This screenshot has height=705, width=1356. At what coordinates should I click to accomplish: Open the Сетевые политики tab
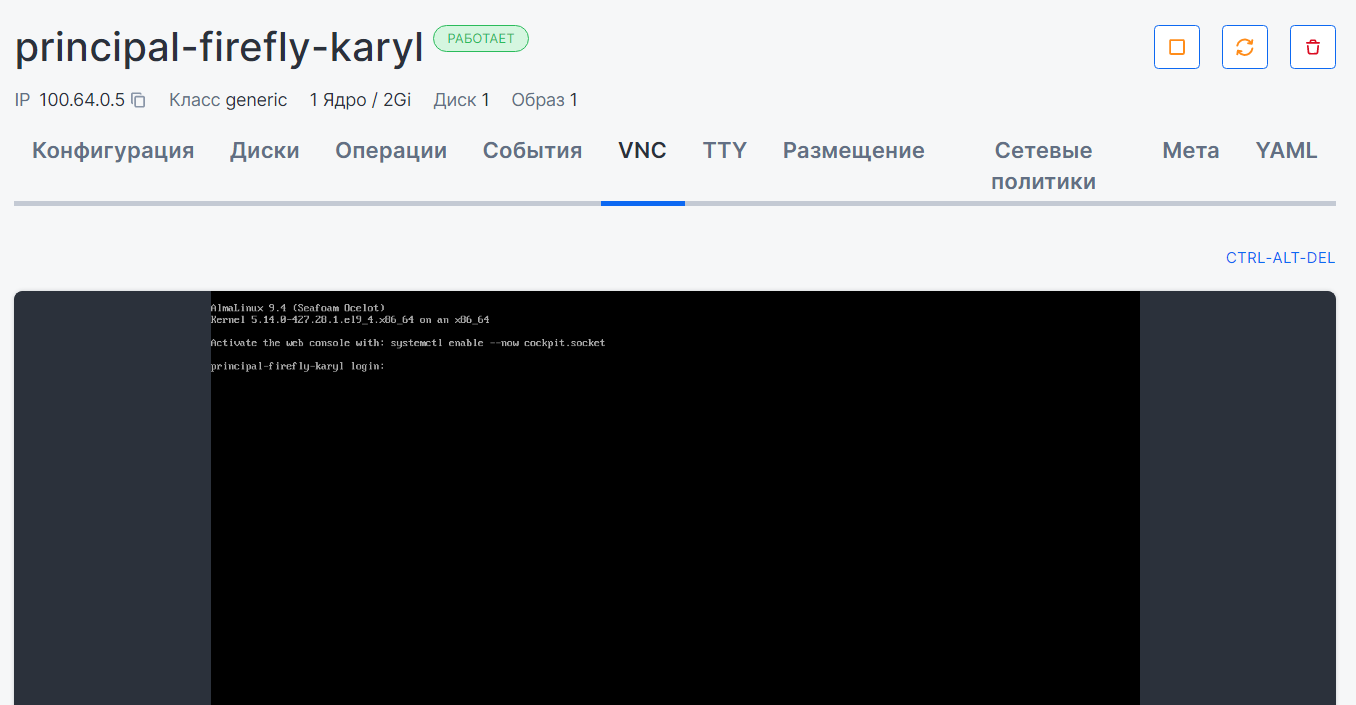coord(1043,166)
